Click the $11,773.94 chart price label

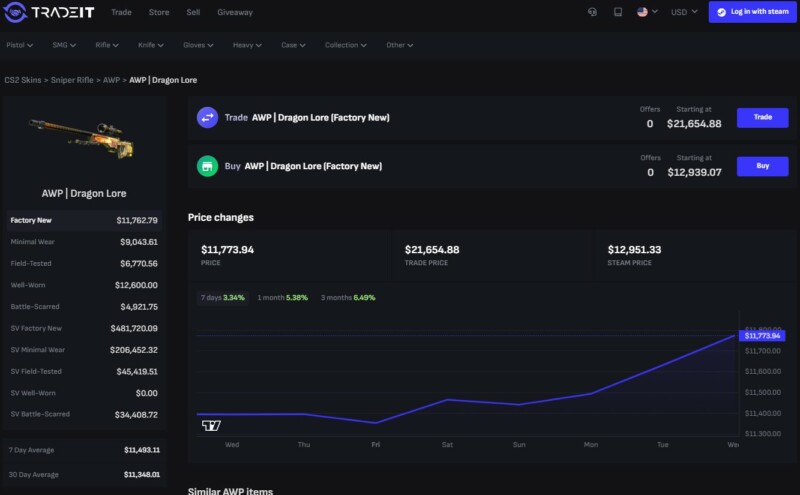pos(762,336)
